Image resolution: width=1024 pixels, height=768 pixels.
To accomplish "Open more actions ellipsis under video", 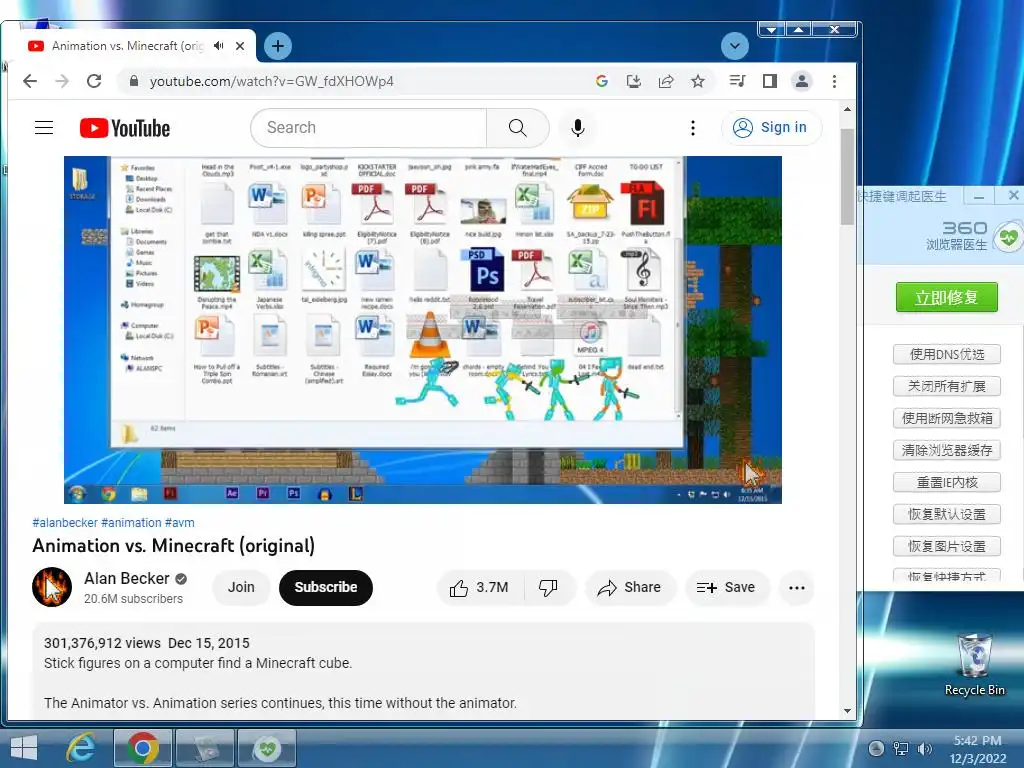I will click(x=797, y=588).
